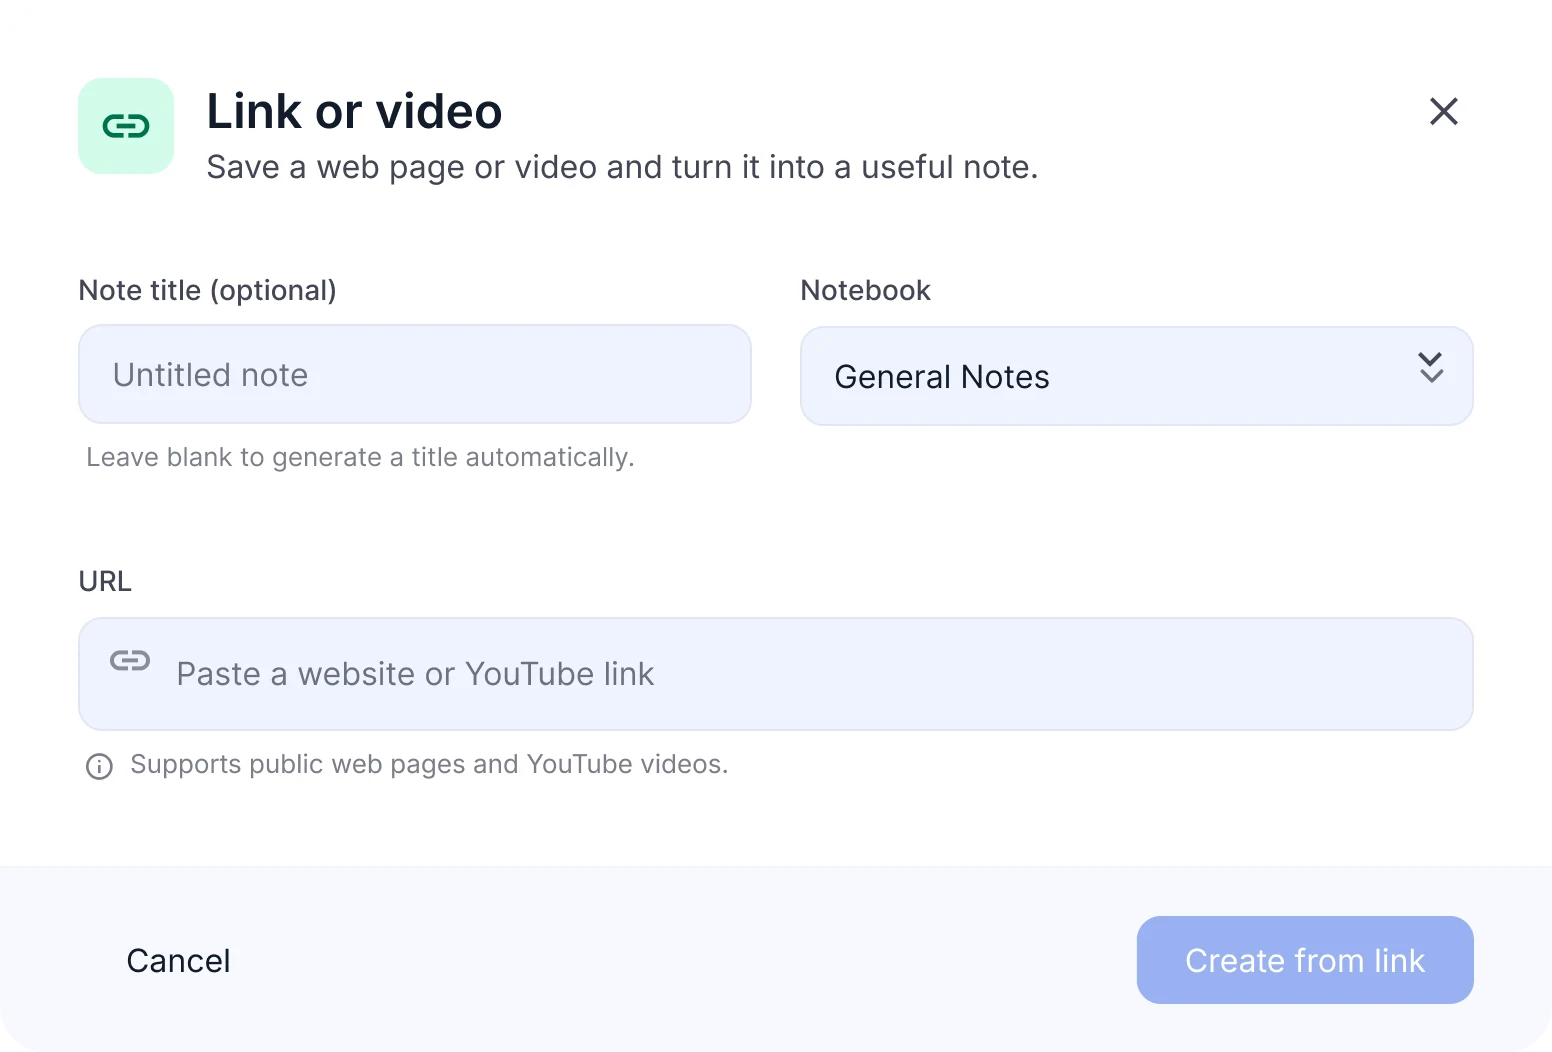Viewport: 1552px width, 1052px height.
Task: Expand the Notebook list with the chevron arrow
Action: pyautogui.click(x=1431, y=368)
